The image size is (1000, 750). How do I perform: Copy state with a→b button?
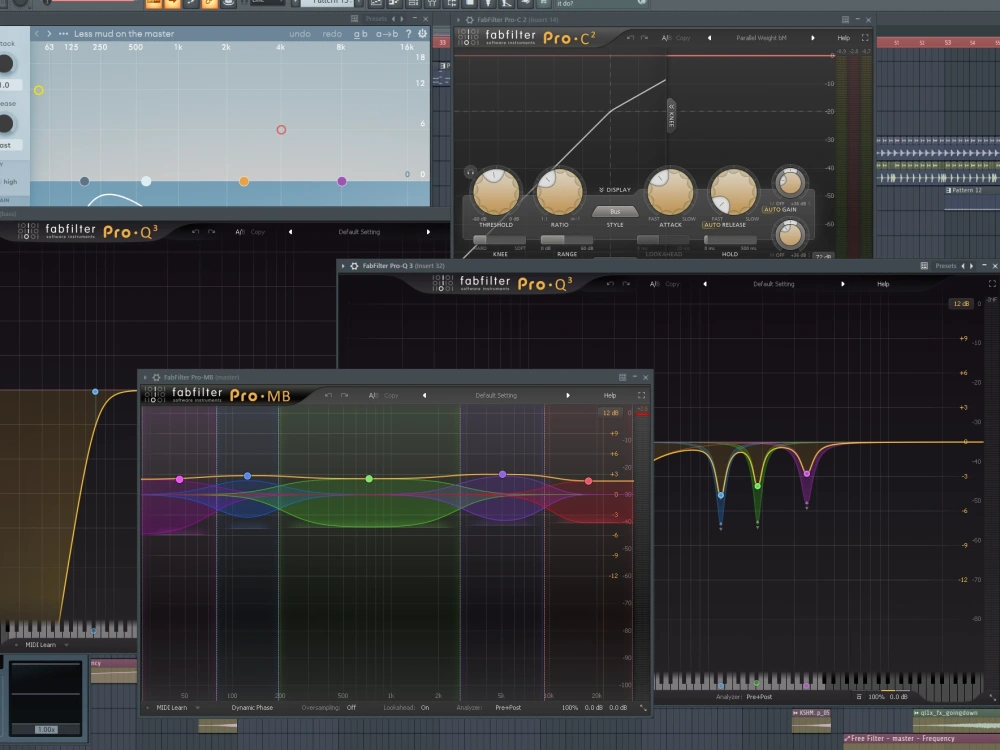(x=386, y=34)
